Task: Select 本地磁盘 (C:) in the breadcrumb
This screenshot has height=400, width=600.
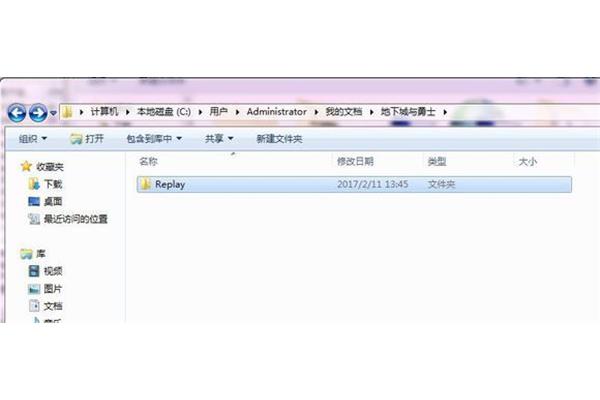Action: pyautogui.click(x=164, y=112)
